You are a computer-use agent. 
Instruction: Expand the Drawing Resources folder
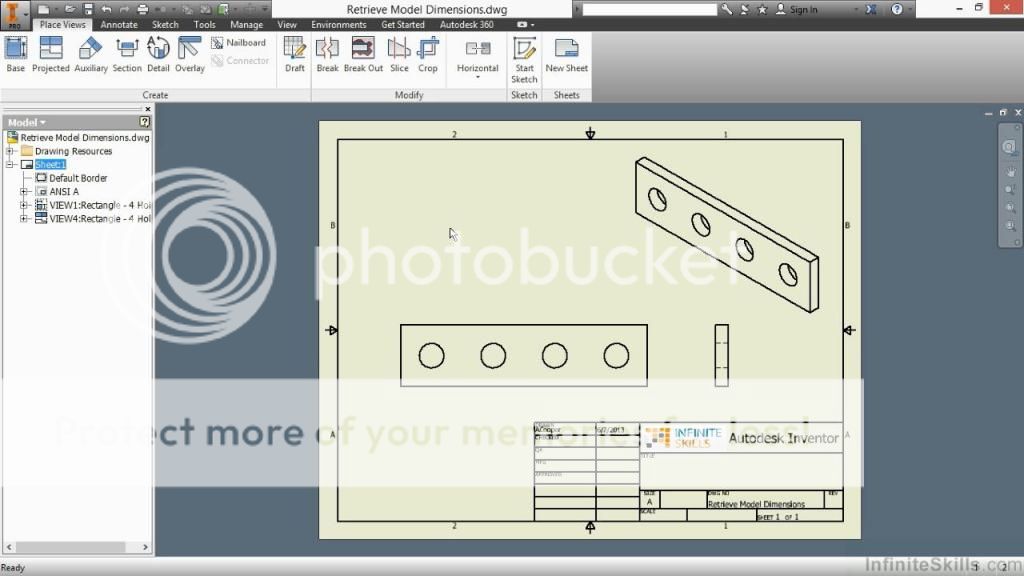[x=10, y=152]
